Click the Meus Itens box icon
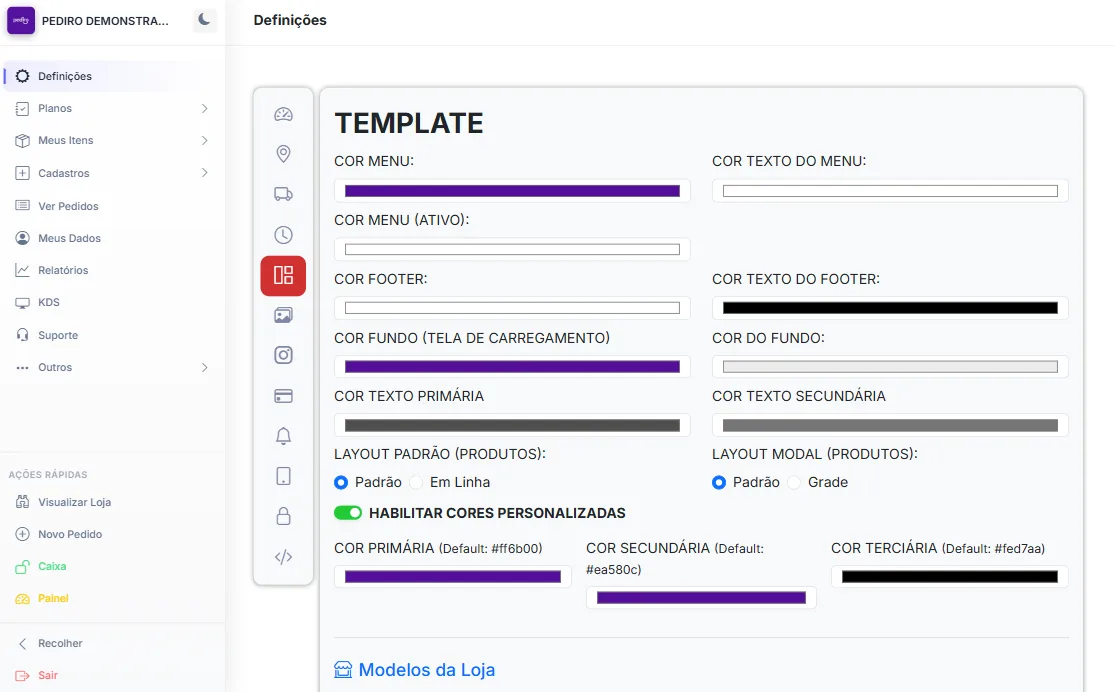 (23, 141)
